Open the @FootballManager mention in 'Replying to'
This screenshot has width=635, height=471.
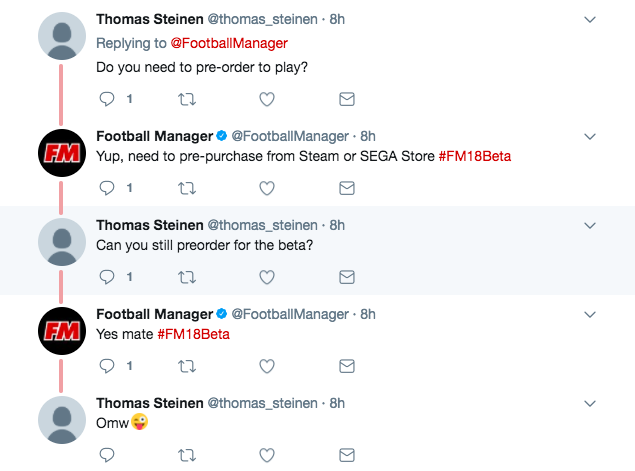point(229,43)
